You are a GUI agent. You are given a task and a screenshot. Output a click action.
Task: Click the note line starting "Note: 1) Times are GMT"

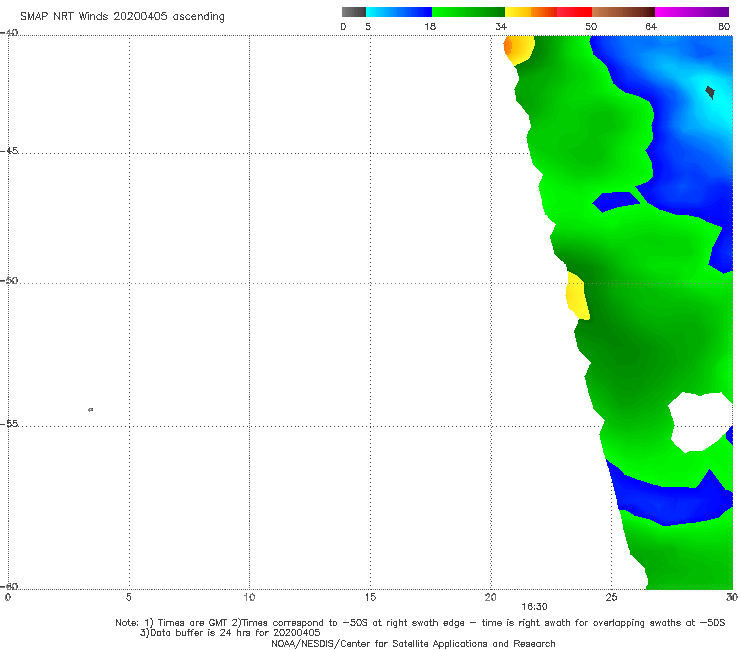[420, 623]
